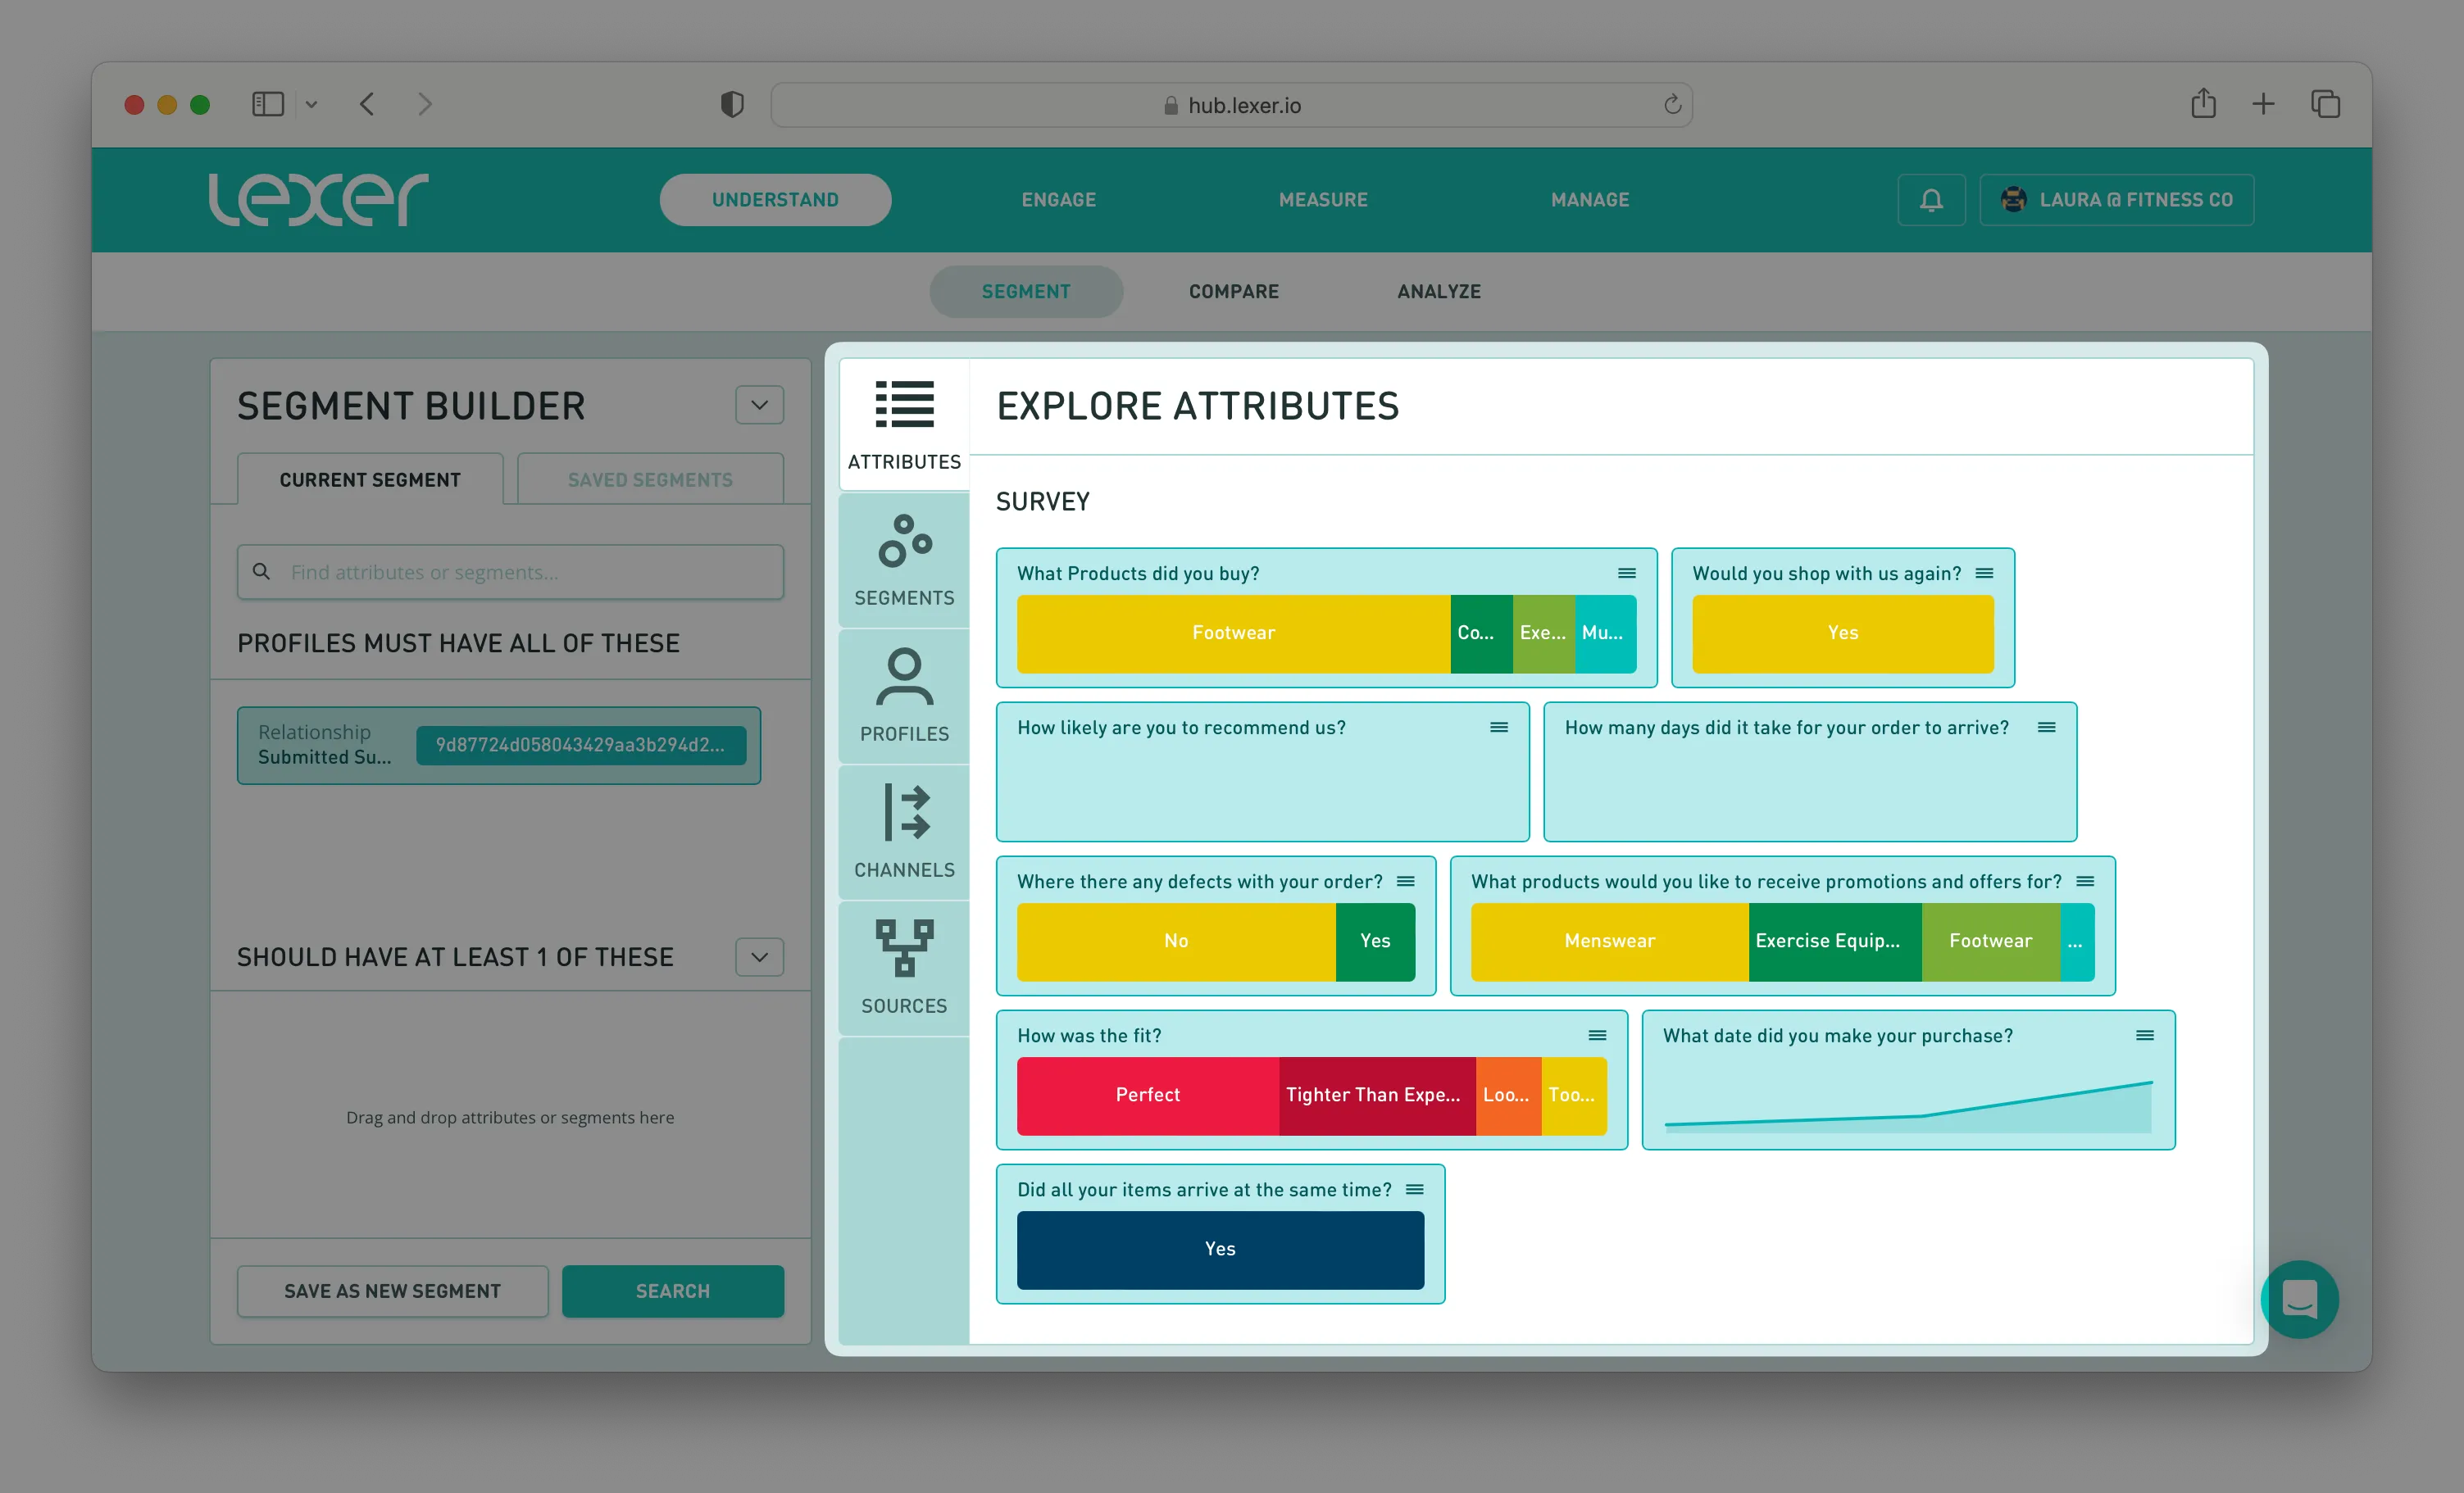Open the Safari sidebar dropdown arrow
Image resolution: width=2464 pixels, height=1493 pixels.
pyautogui.click(x=311, y=105)
